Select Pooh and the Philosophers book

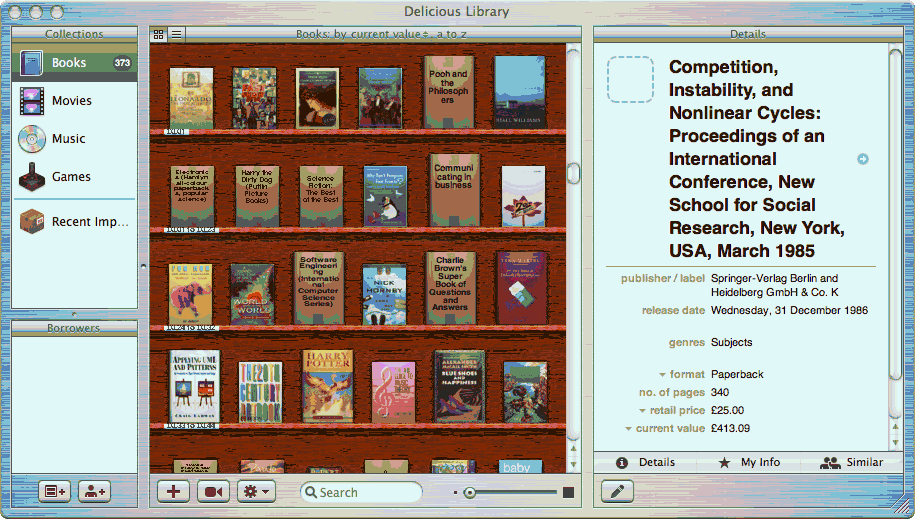point(448,92)
